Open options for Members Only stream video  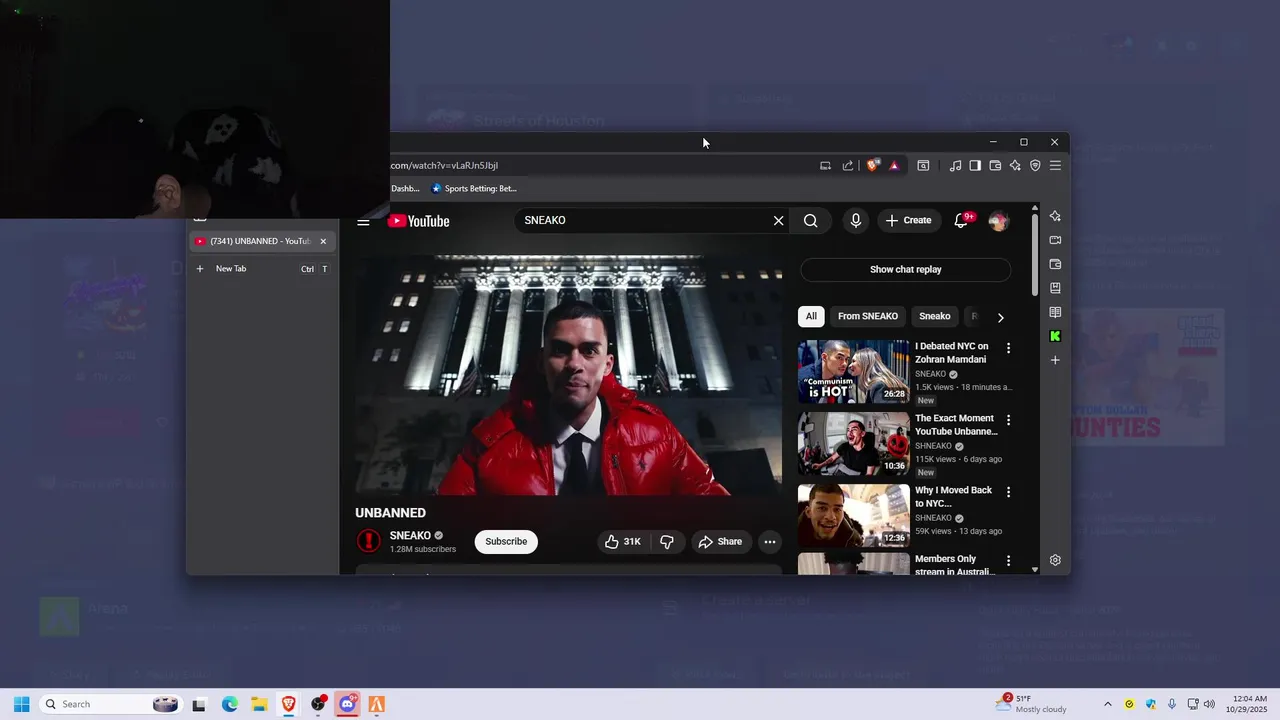coord(1008,561)
